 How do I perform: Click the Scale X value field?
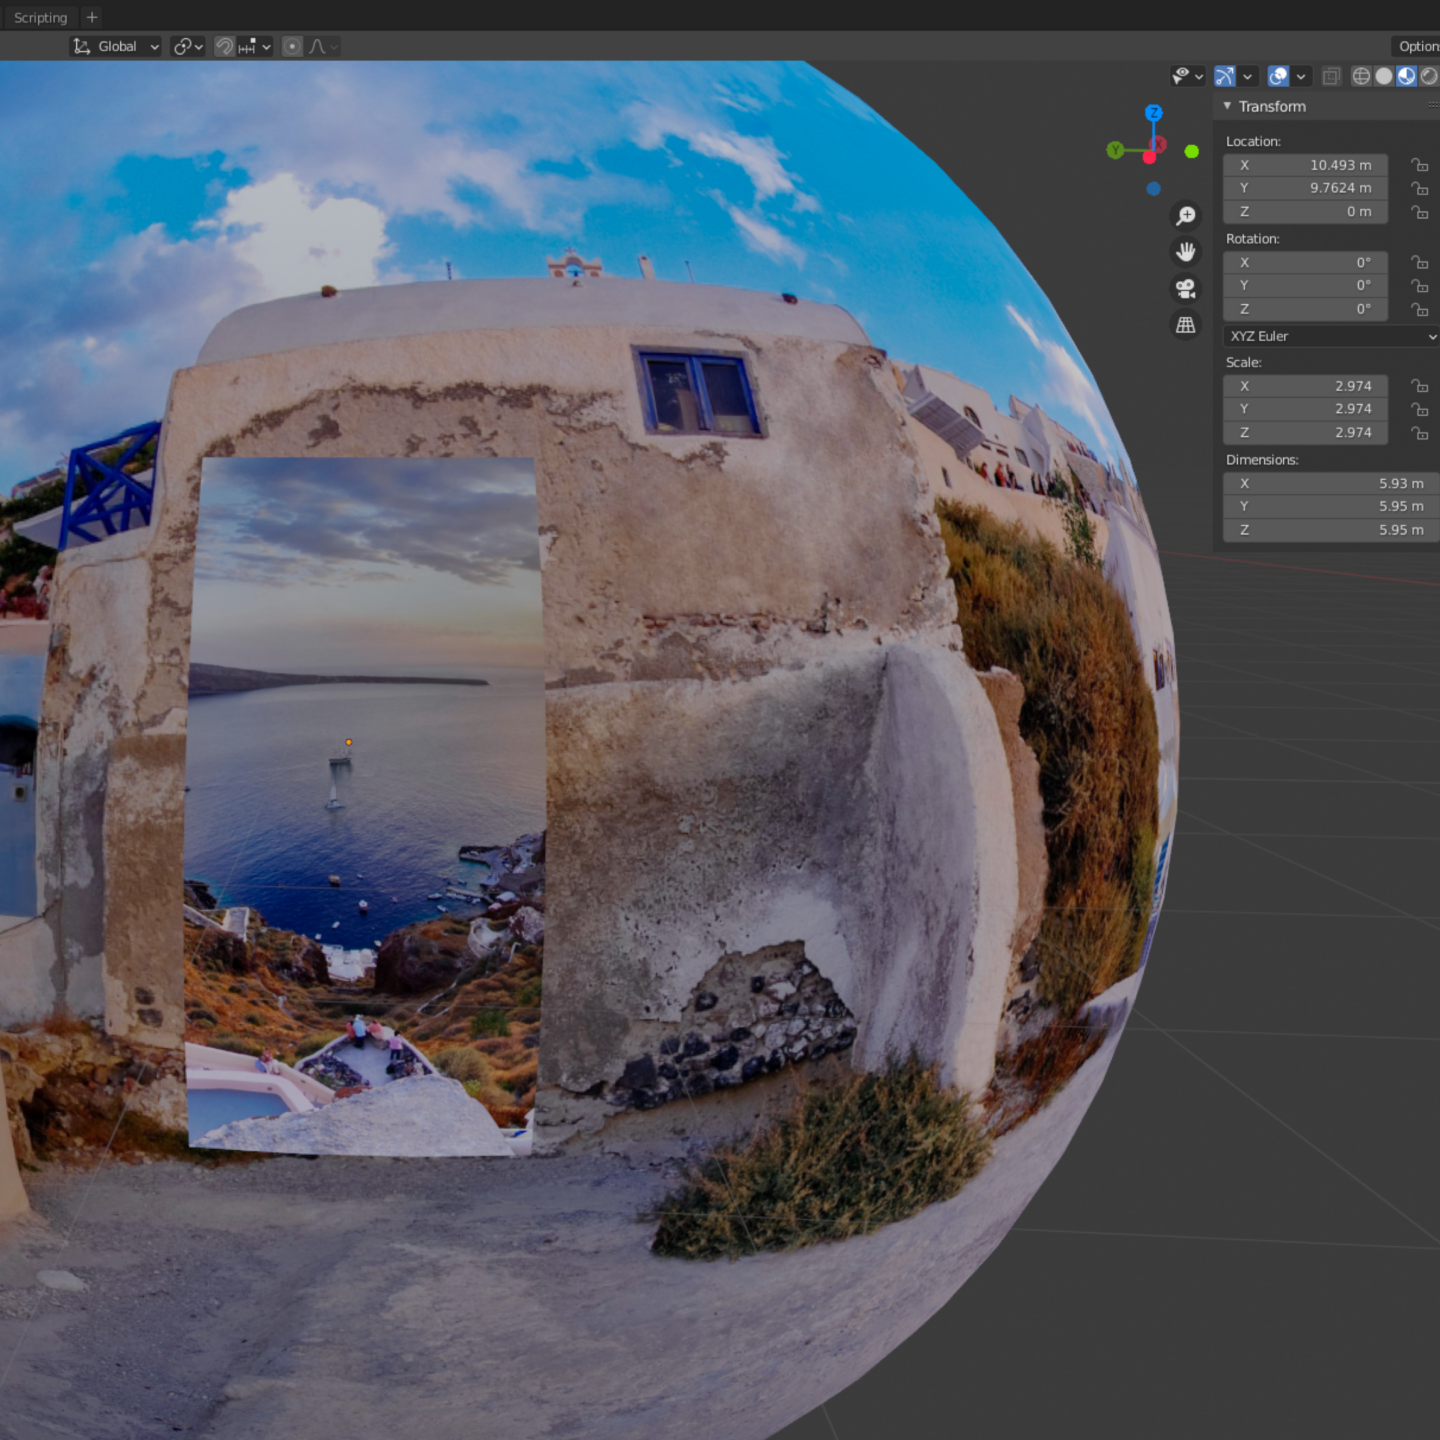tap(1305, 386)
